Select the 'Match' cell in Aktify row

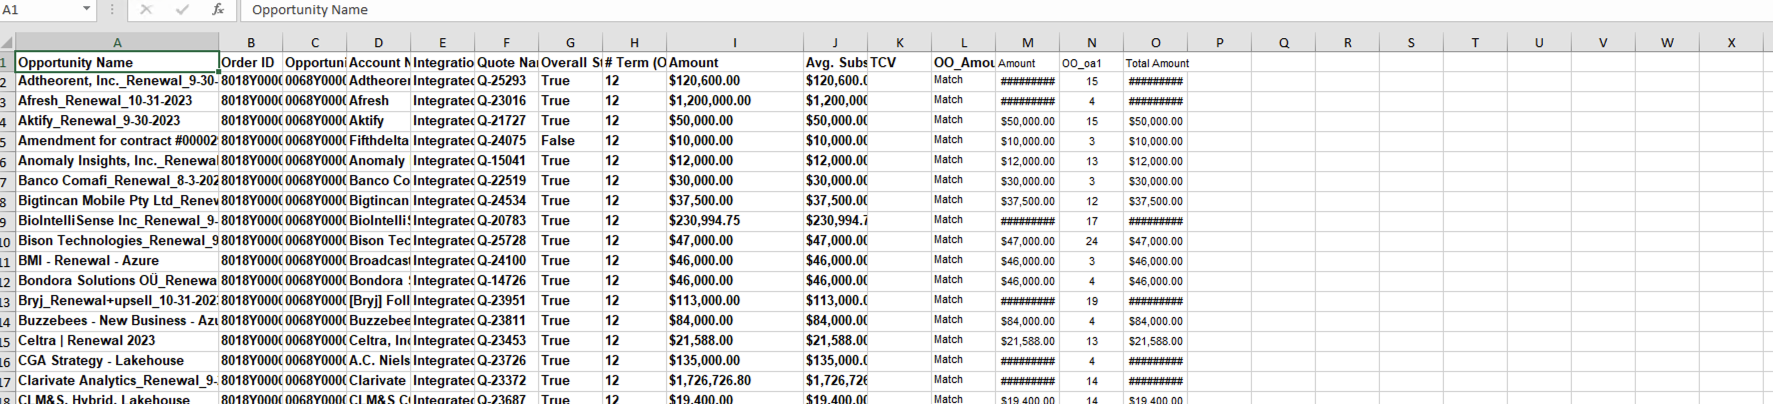(964, 121)
